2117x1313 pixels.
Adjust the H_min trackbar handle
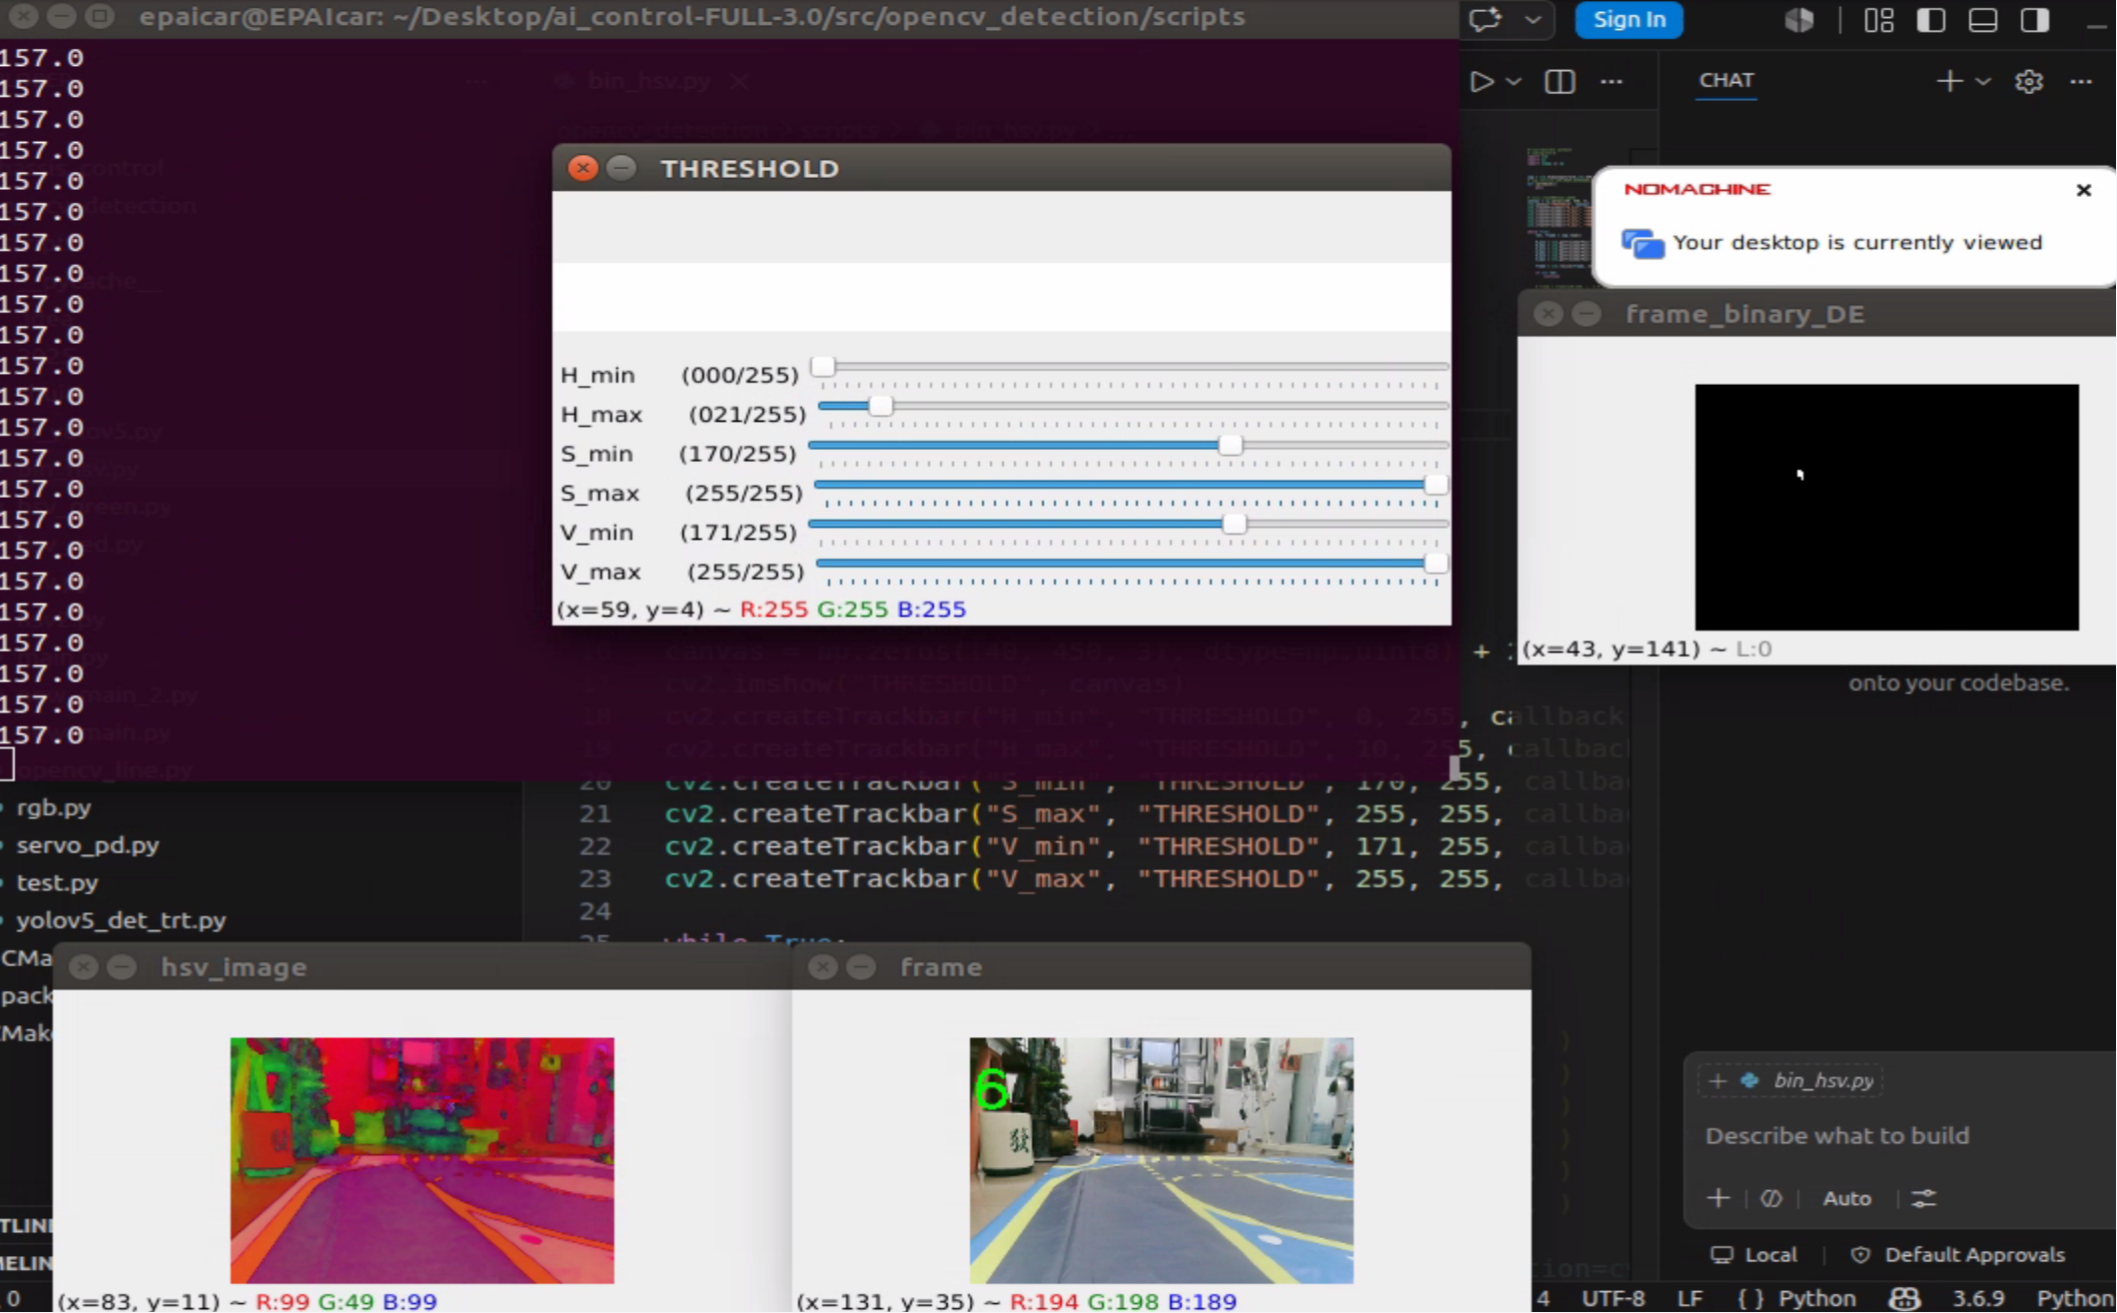click(823, 366)
